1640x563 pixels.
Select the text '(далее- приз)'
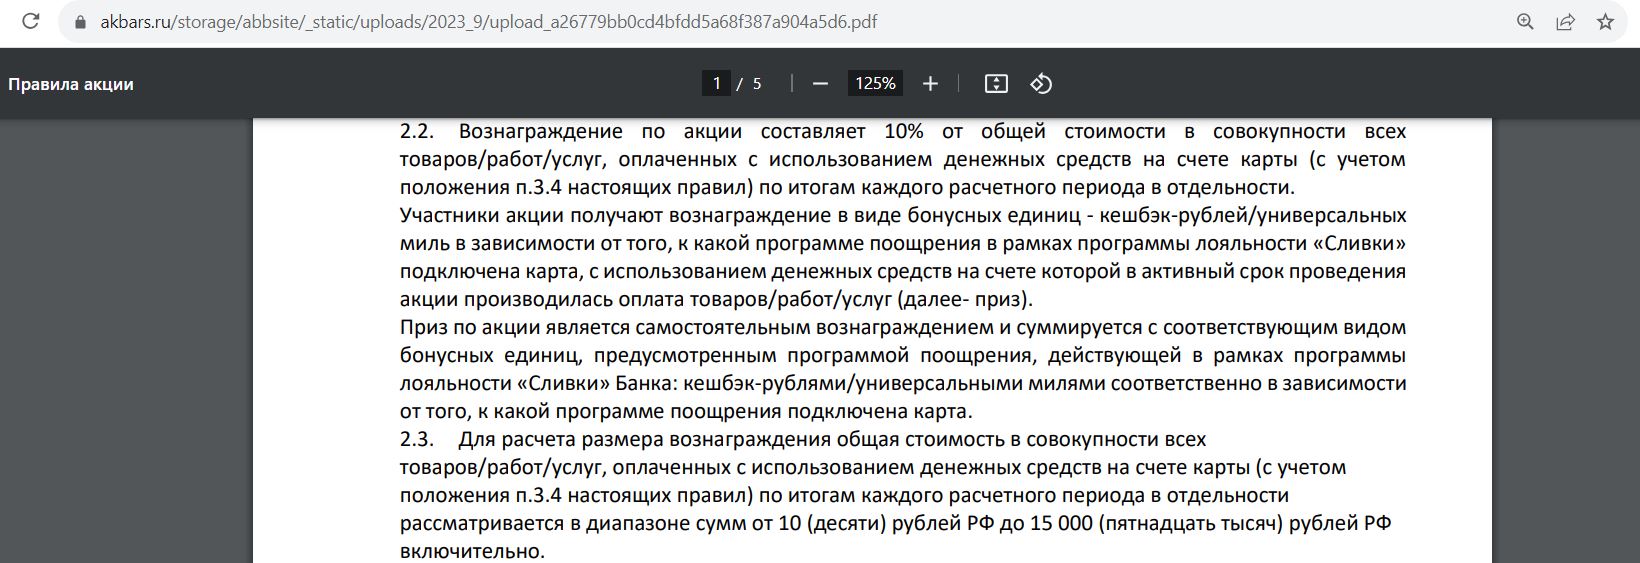pyautogui.click(x=963, y=299)
